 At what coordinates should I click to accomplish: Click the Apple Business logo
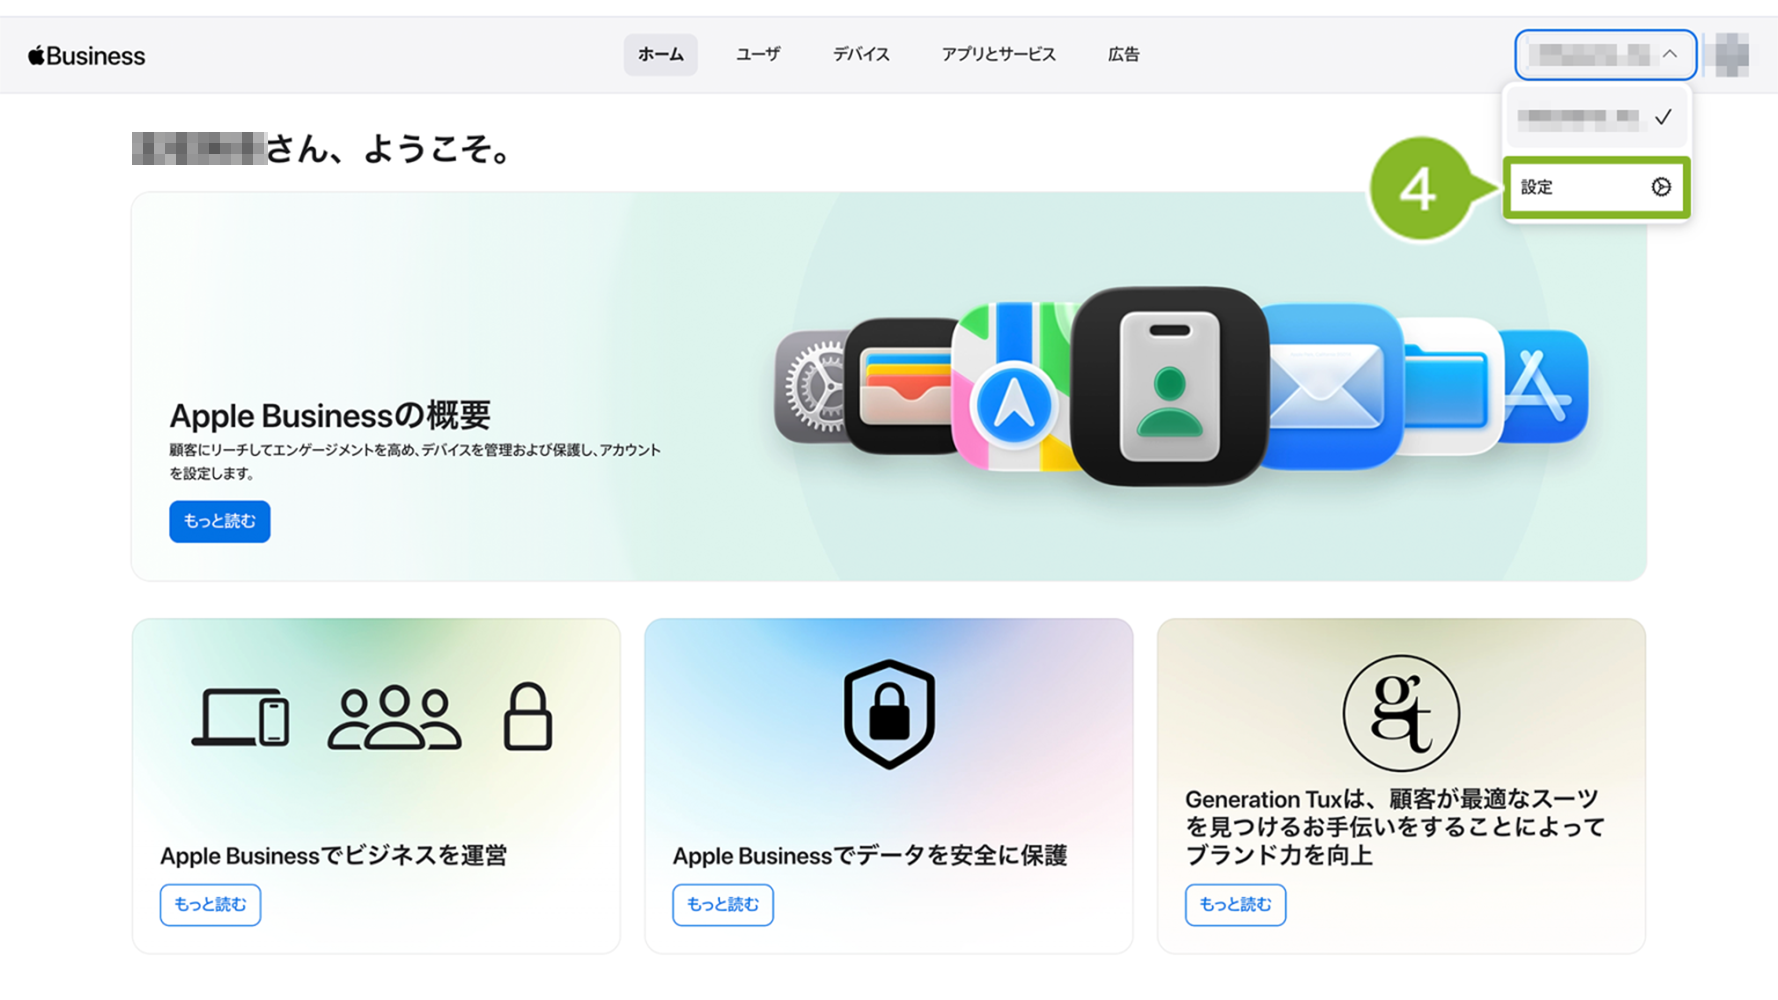[x=86, y=56]
